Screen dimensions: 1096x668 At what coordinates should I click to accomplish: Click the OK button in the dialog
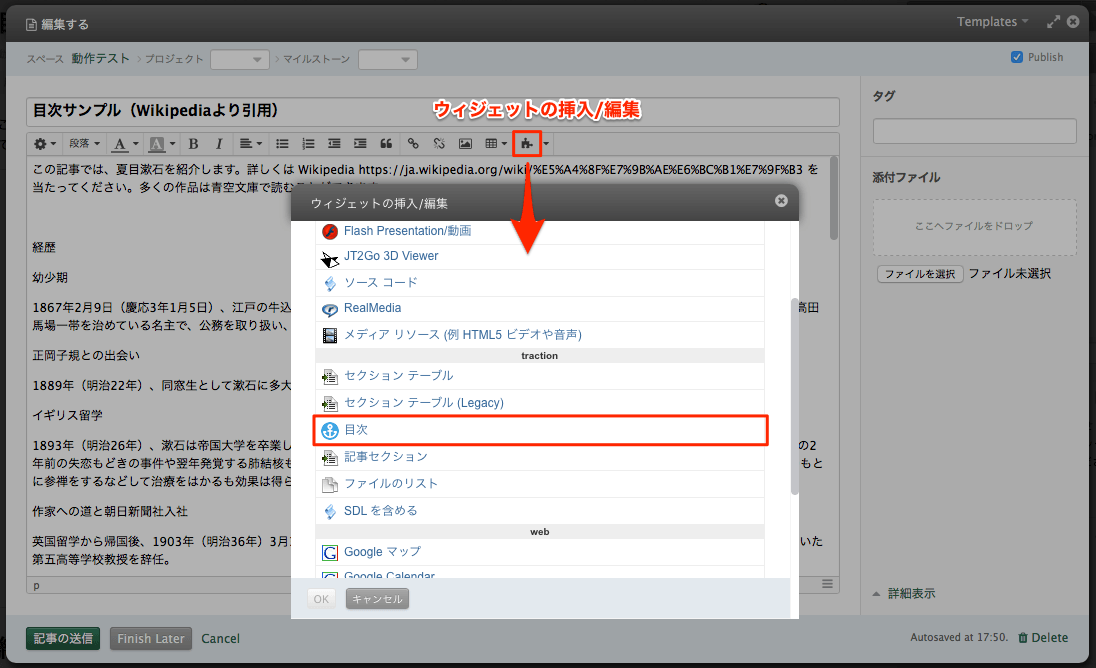(322, 599)
